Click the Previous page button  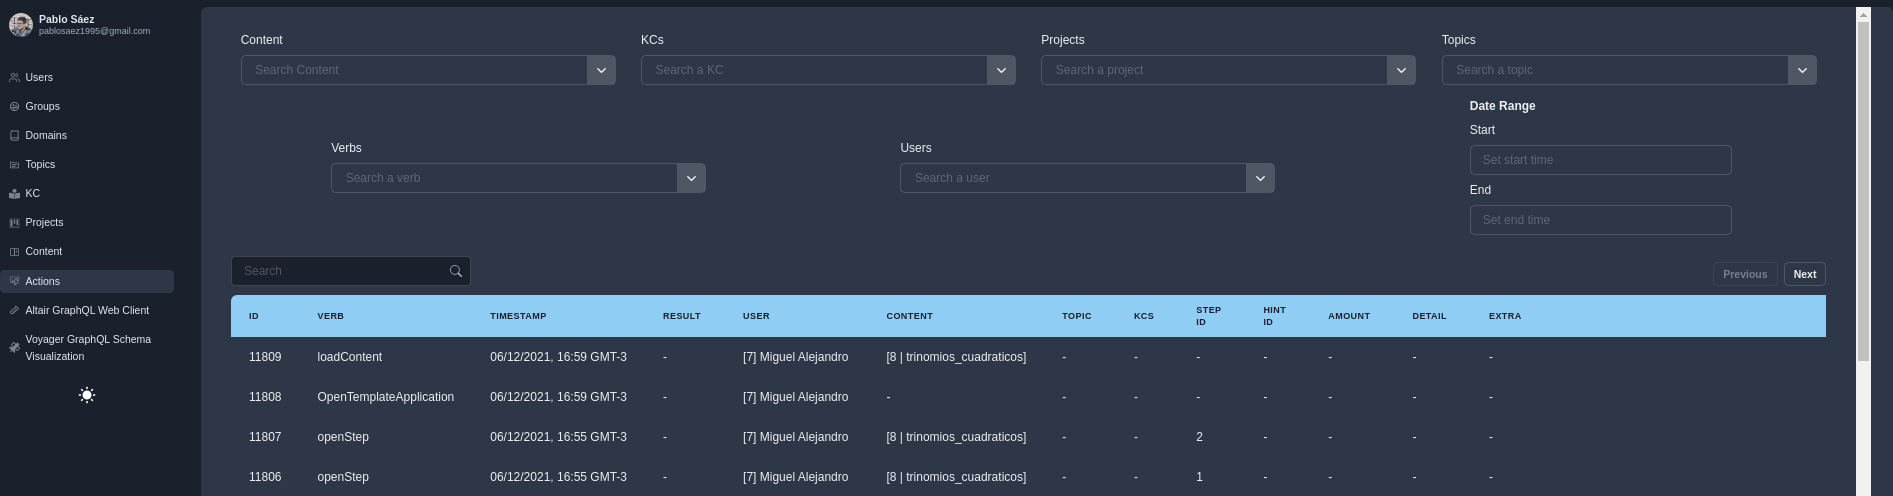(1745, 274)
